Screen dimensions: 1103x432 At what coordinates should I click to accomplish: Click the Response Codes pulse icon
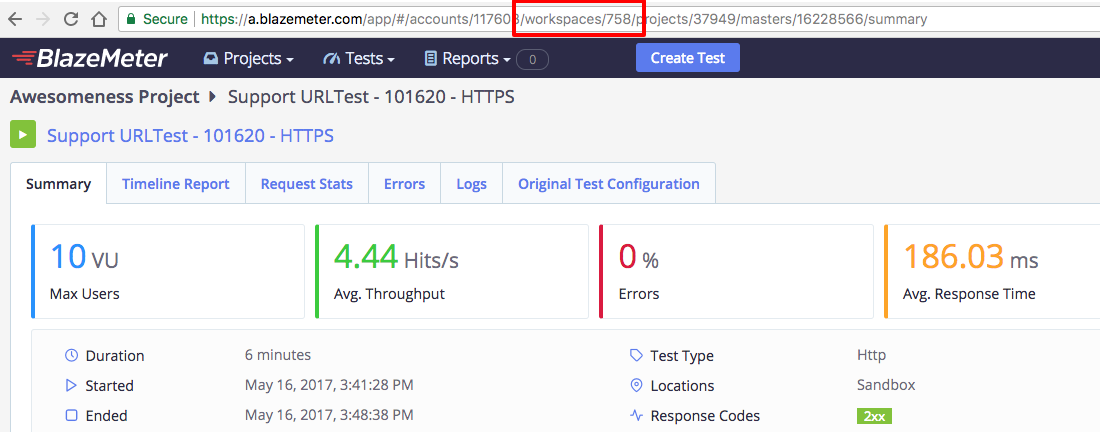(637, 415)
